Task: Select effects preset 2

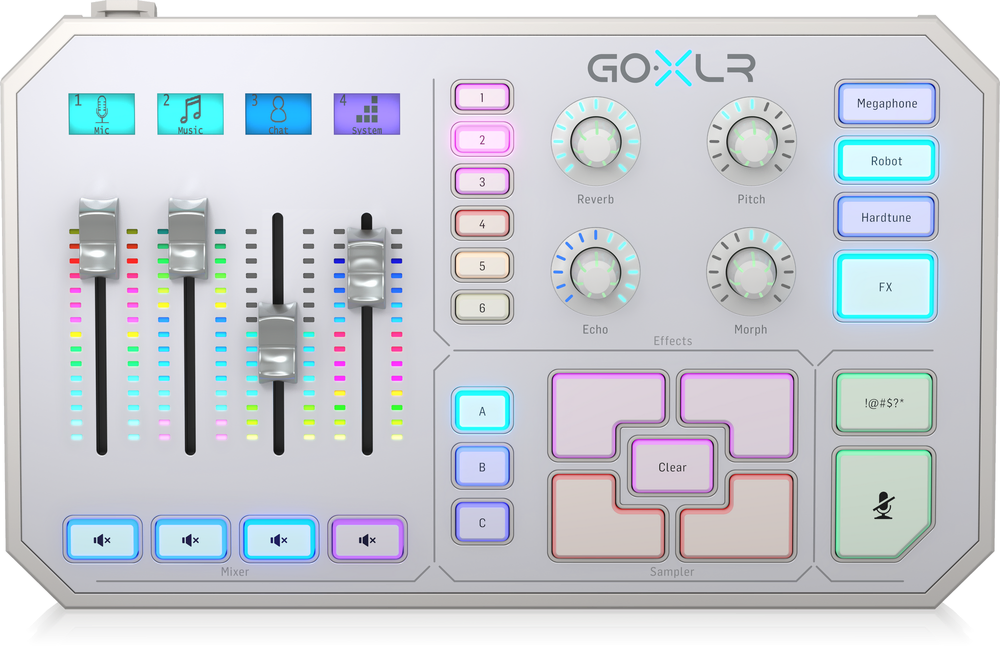Action: coord(482,140)
